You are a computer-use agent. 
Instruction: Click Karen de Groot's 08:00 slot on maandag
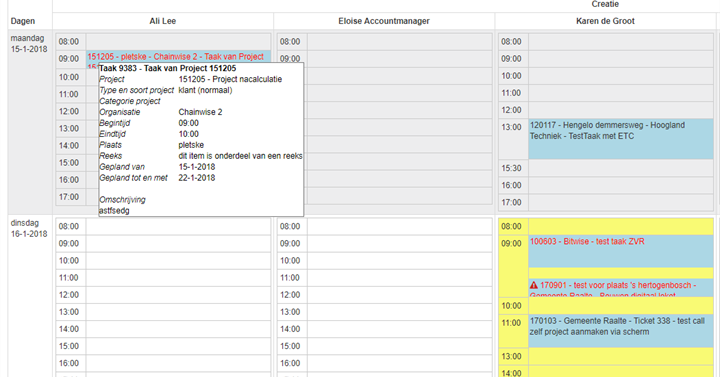[x=621, y=42]
